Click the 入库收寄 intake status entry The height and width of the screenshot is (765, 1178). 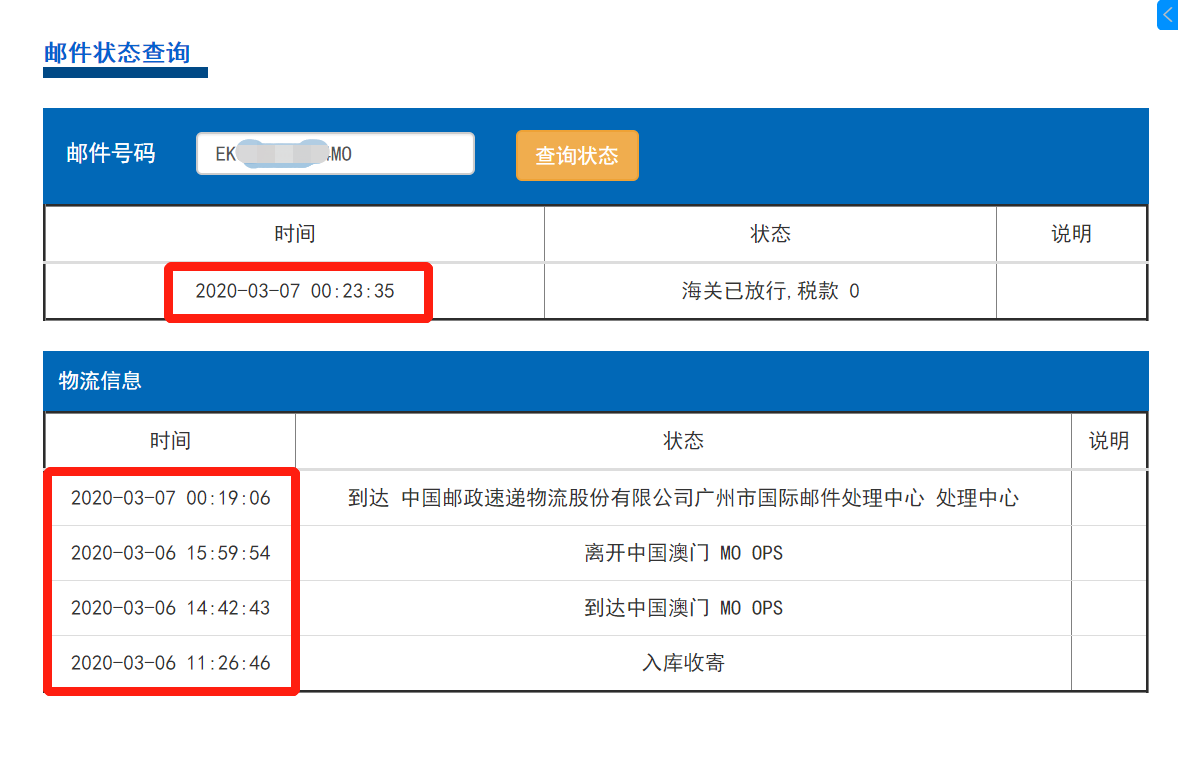pos(683,662)
